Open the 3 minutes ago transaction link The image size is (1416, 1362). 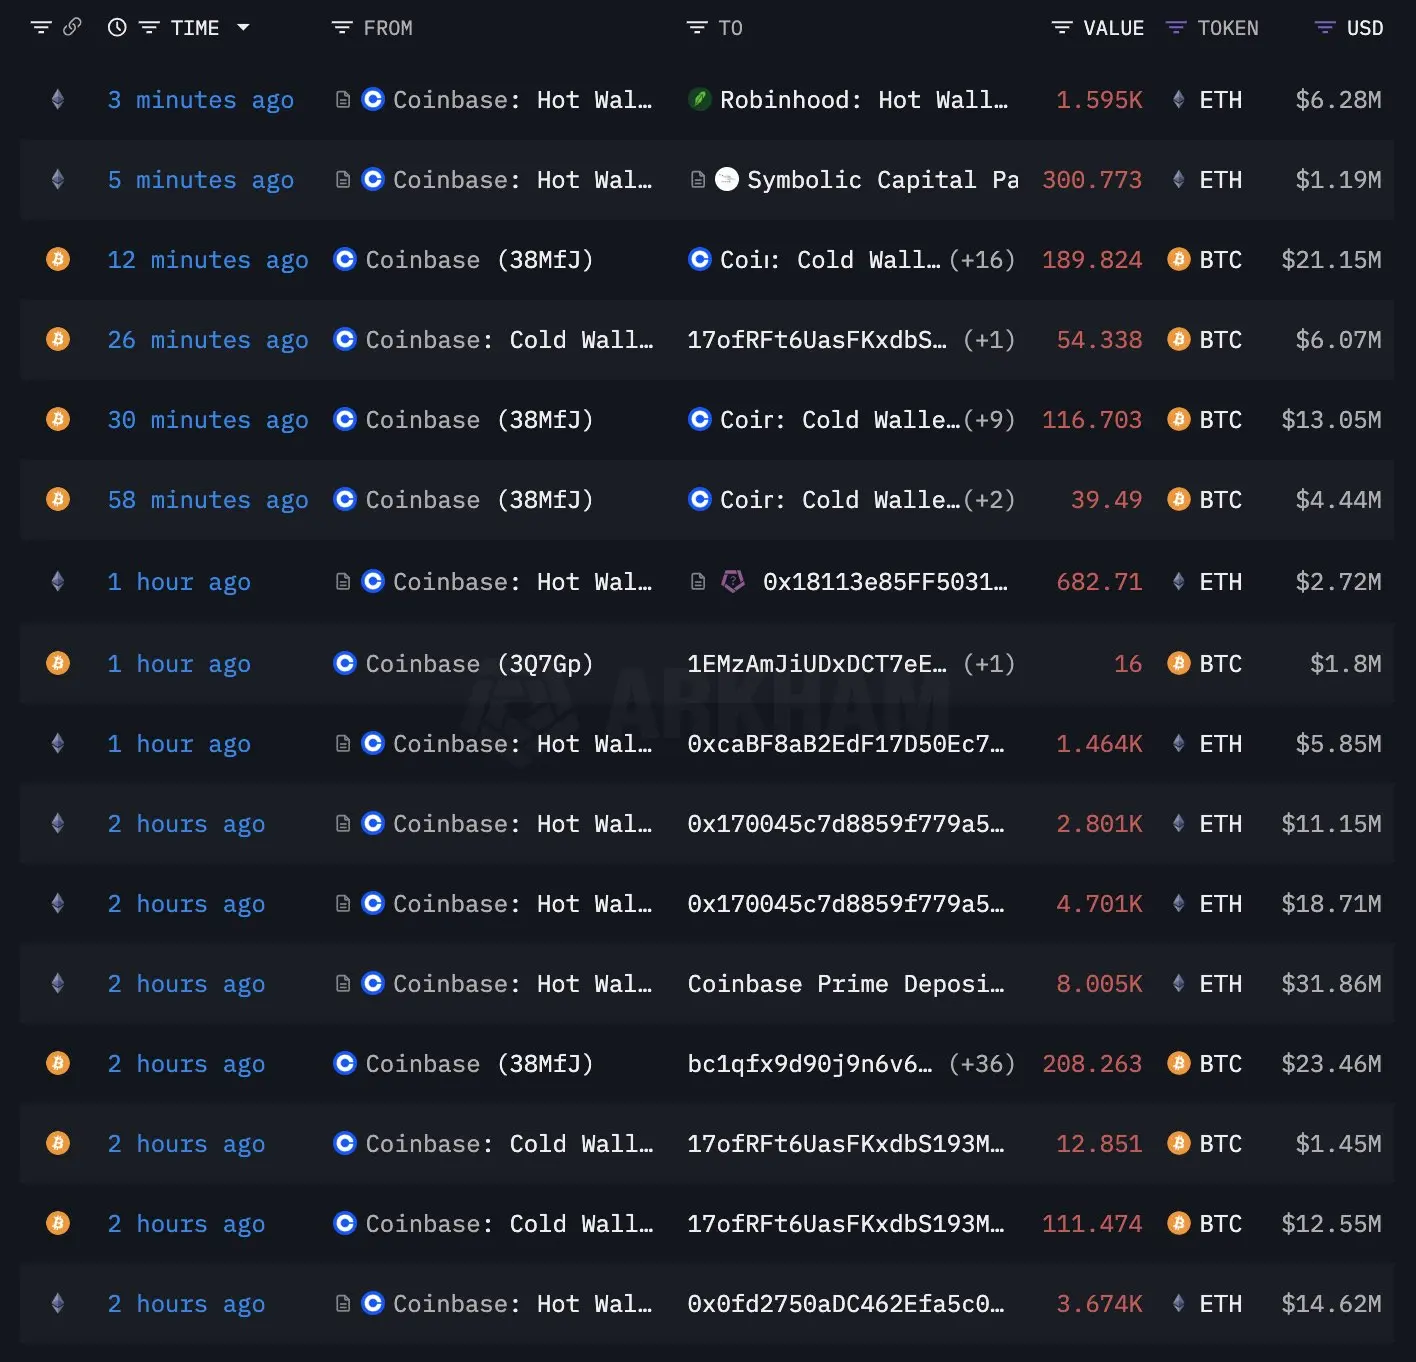(x=201, y=100)
